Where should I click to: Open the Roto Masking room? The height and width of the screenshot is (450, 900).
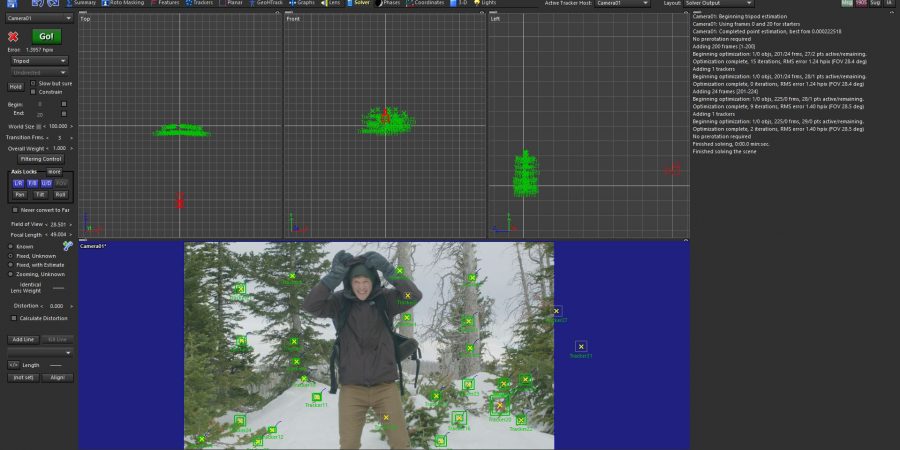[x=124, y=3]
